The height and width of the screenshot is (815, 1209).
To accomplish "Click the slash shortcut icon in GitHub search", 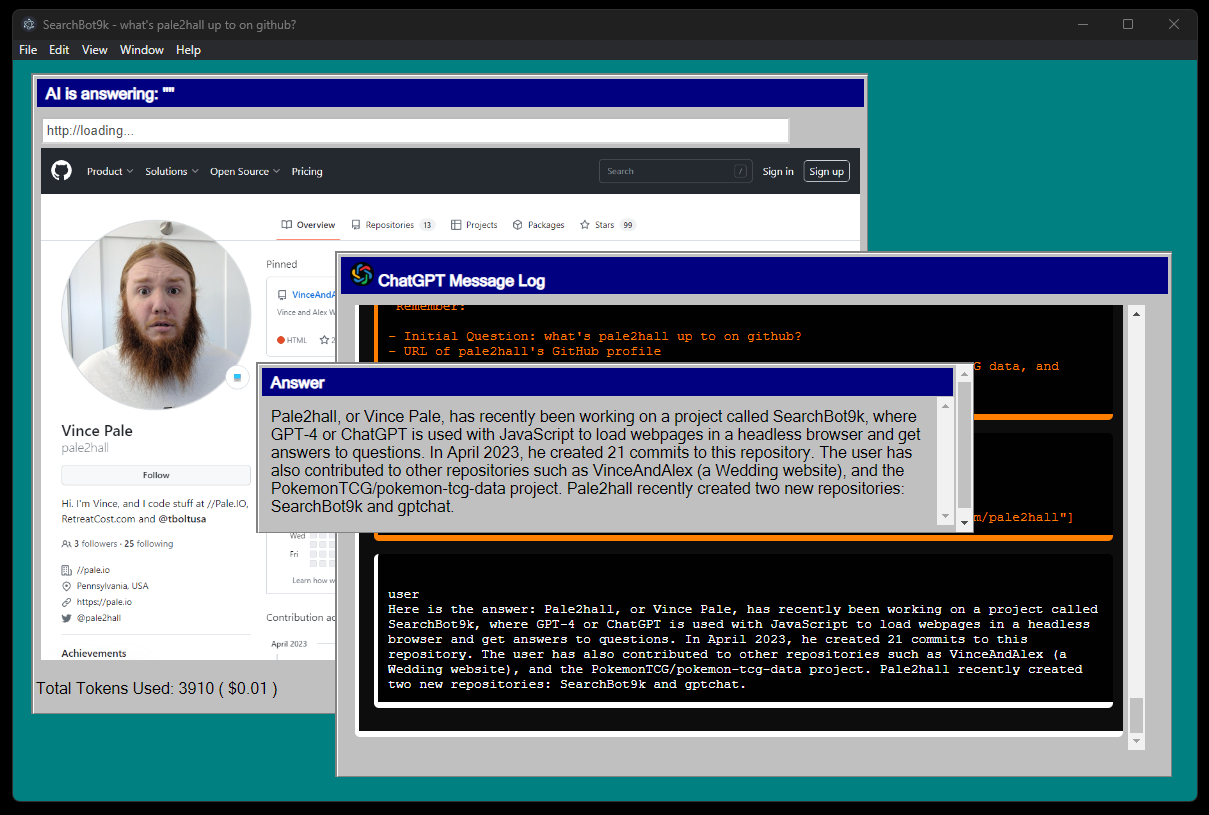I will [740, 171].
